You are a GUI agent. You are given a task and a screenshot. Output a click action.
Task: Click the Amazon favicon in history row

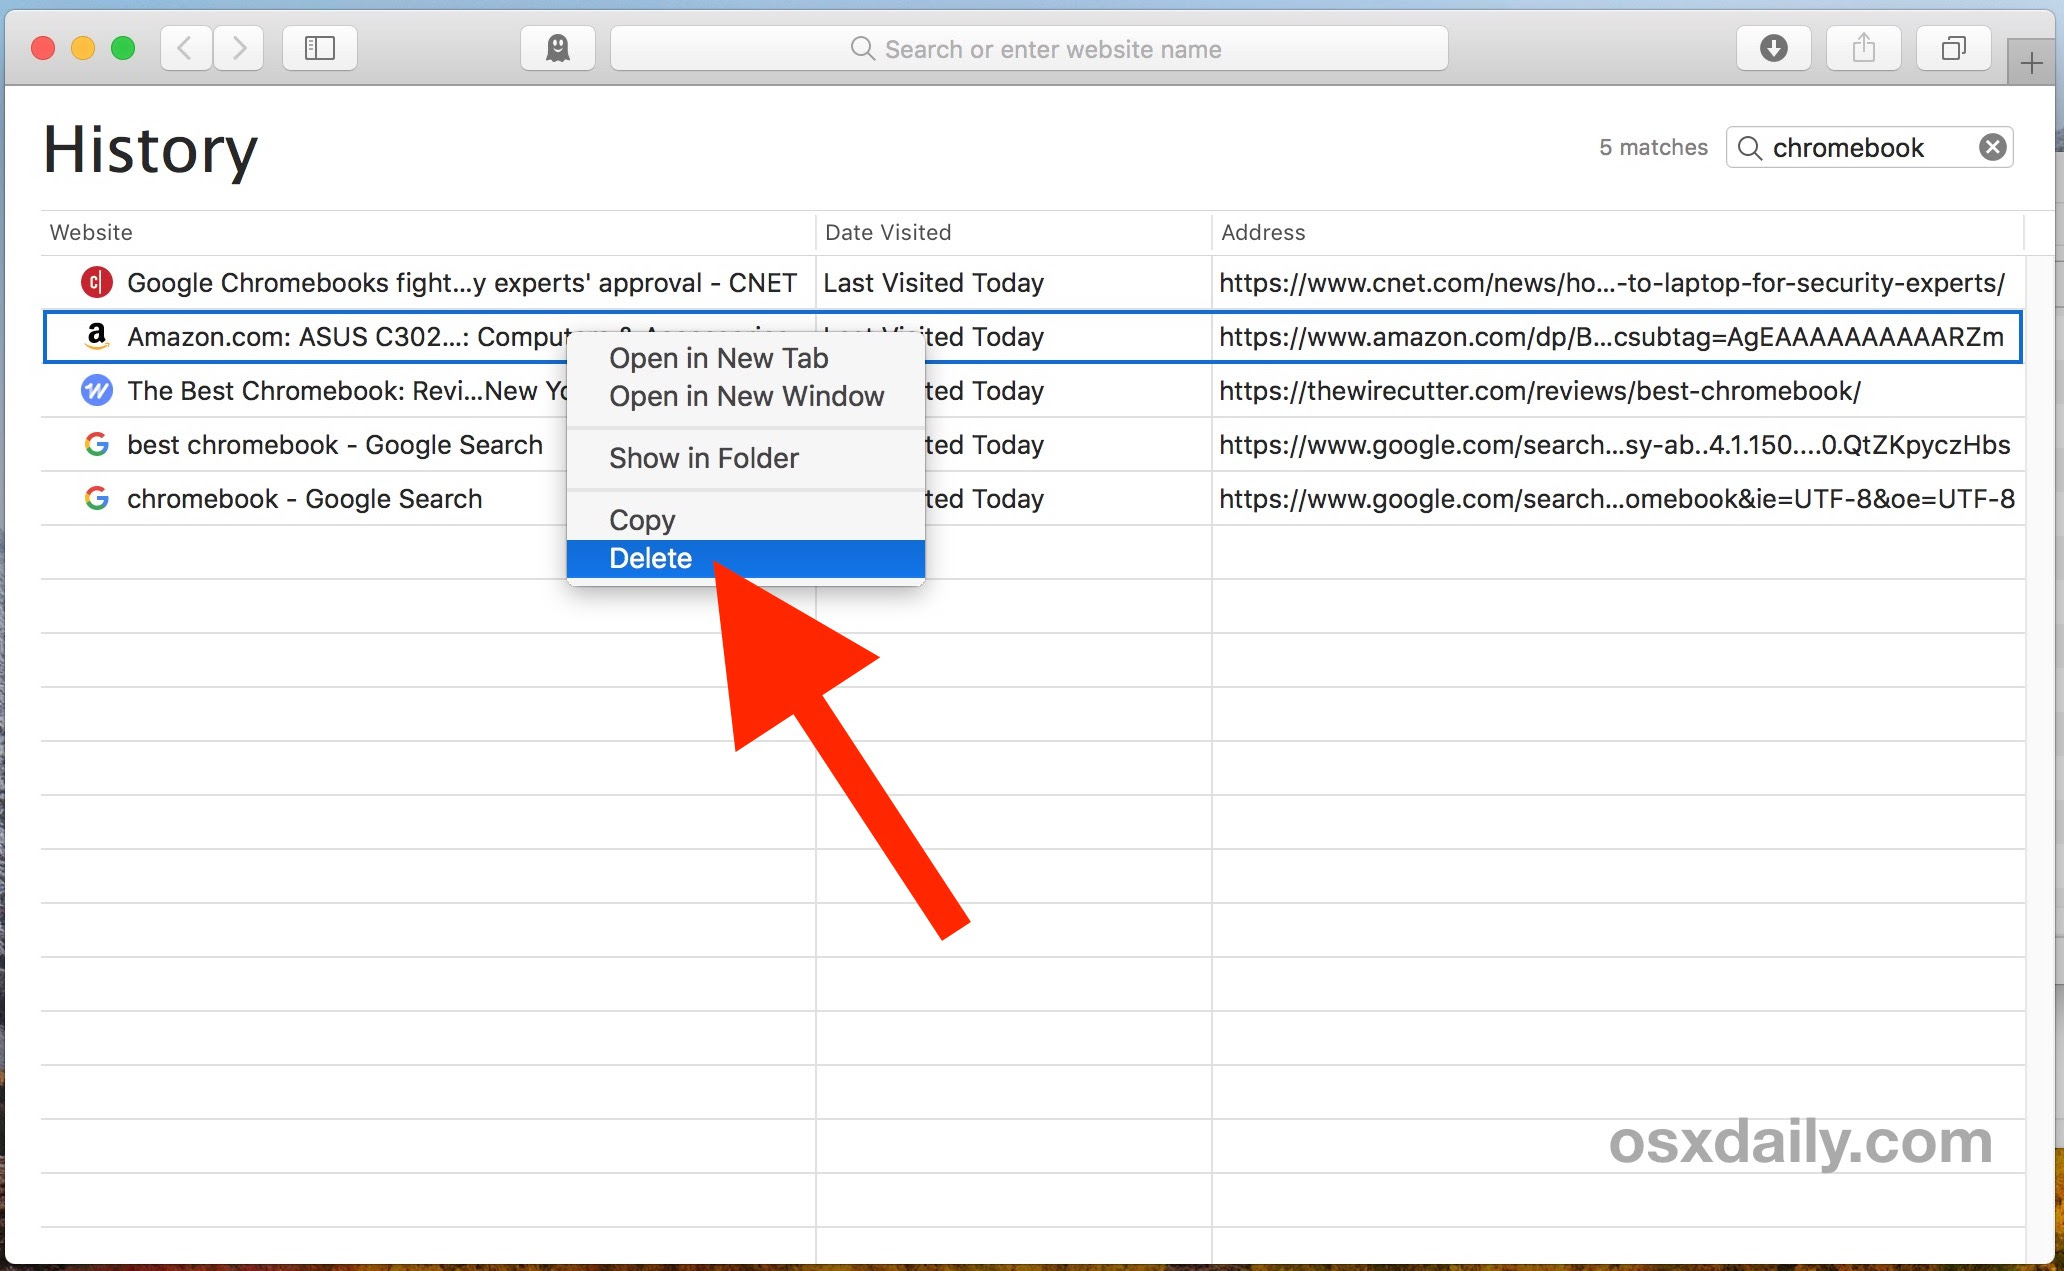click(96, 337)
